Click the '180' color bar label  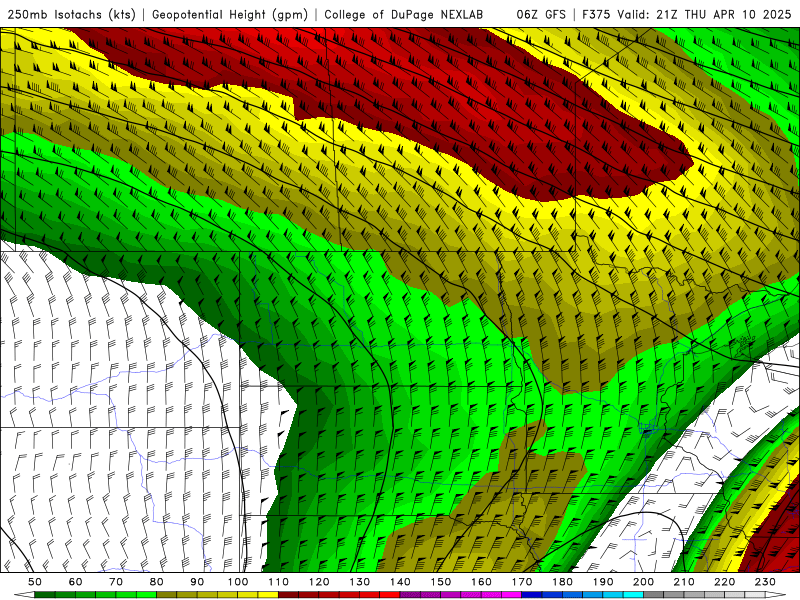point(562,582)
